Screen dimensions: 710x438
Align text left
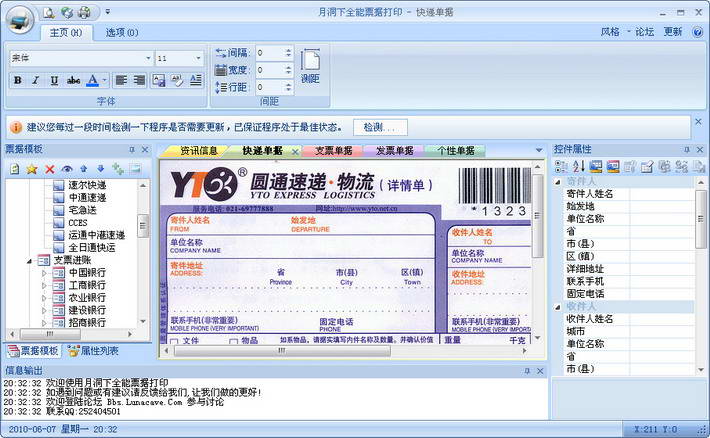[121, 81]
